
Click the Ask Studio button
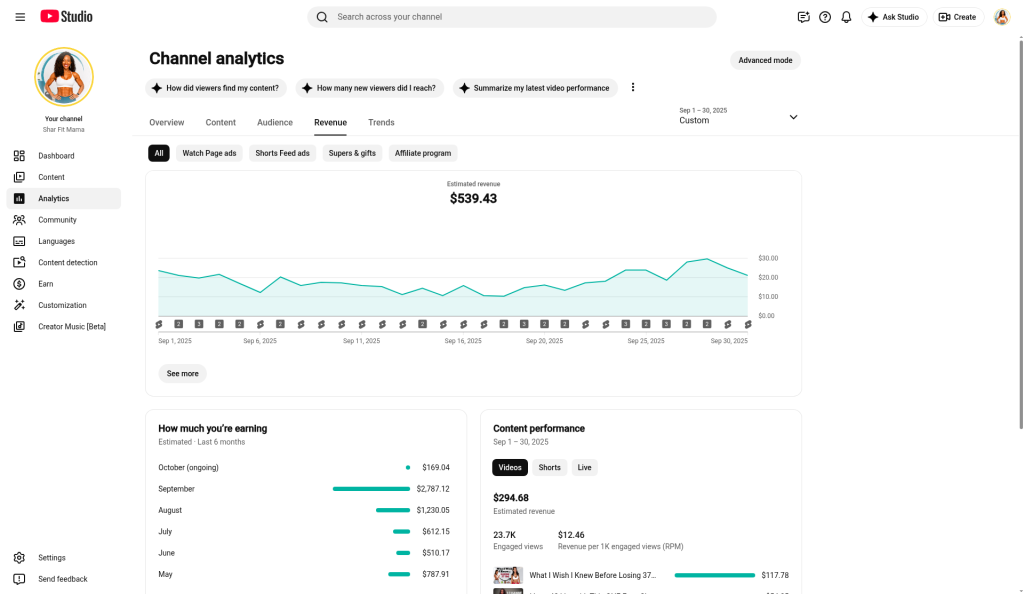click(893, 17)
